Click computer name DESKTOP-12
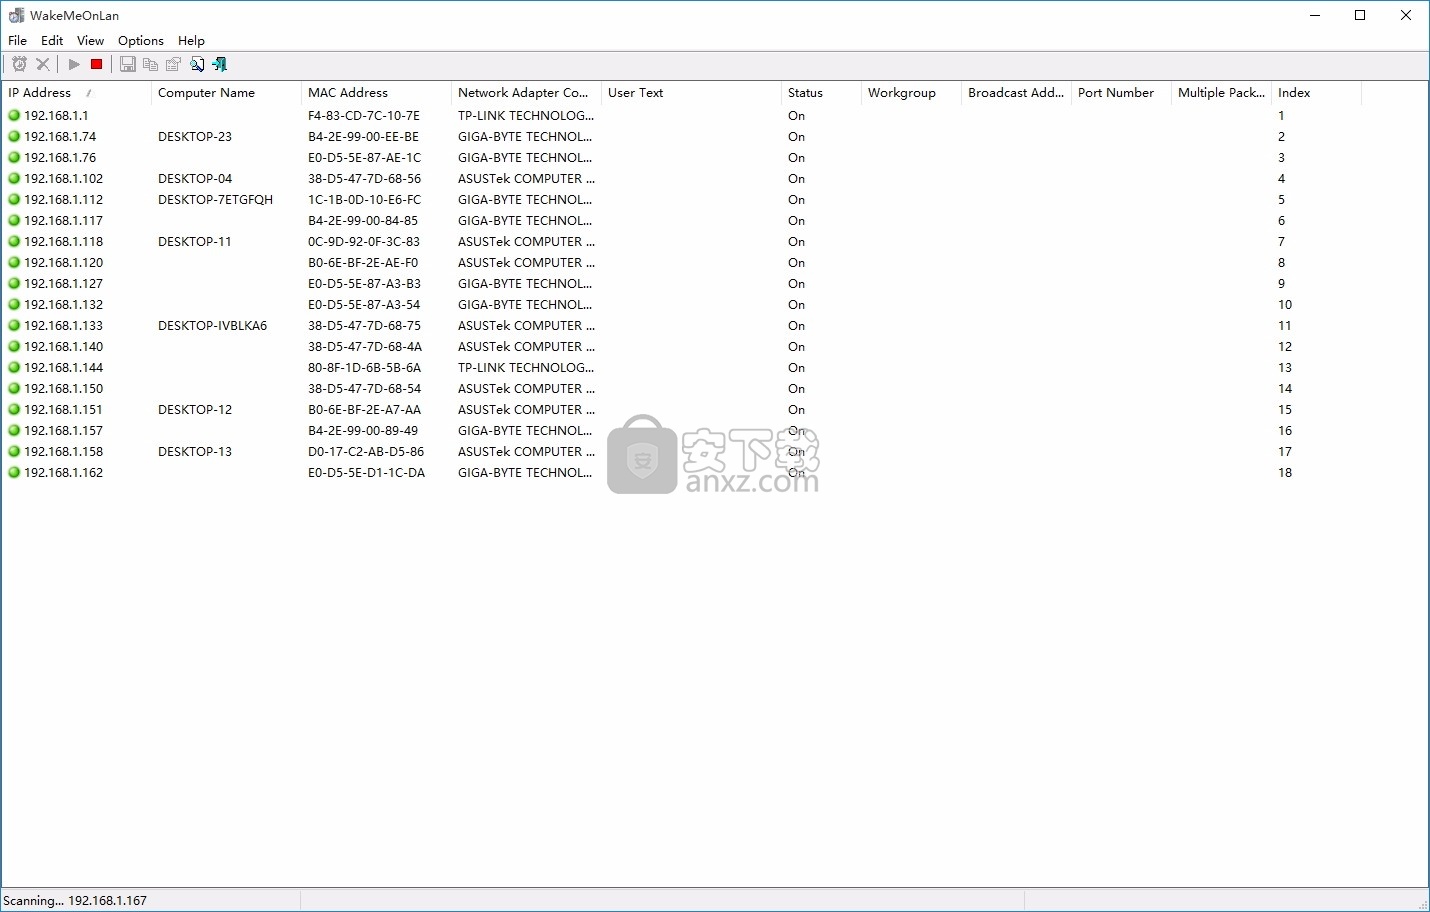Screen dimensions: 1430x912 coord(195,409)
